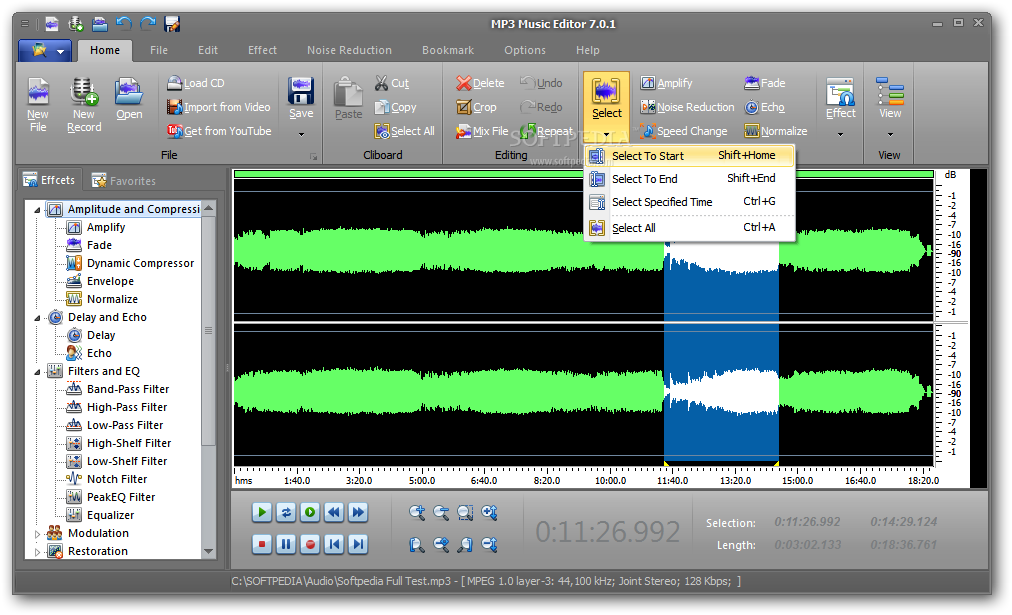The width and height of the screenshot is (1012, 615).
Task: Toggle loop playback button
Action: coord(286,512)
